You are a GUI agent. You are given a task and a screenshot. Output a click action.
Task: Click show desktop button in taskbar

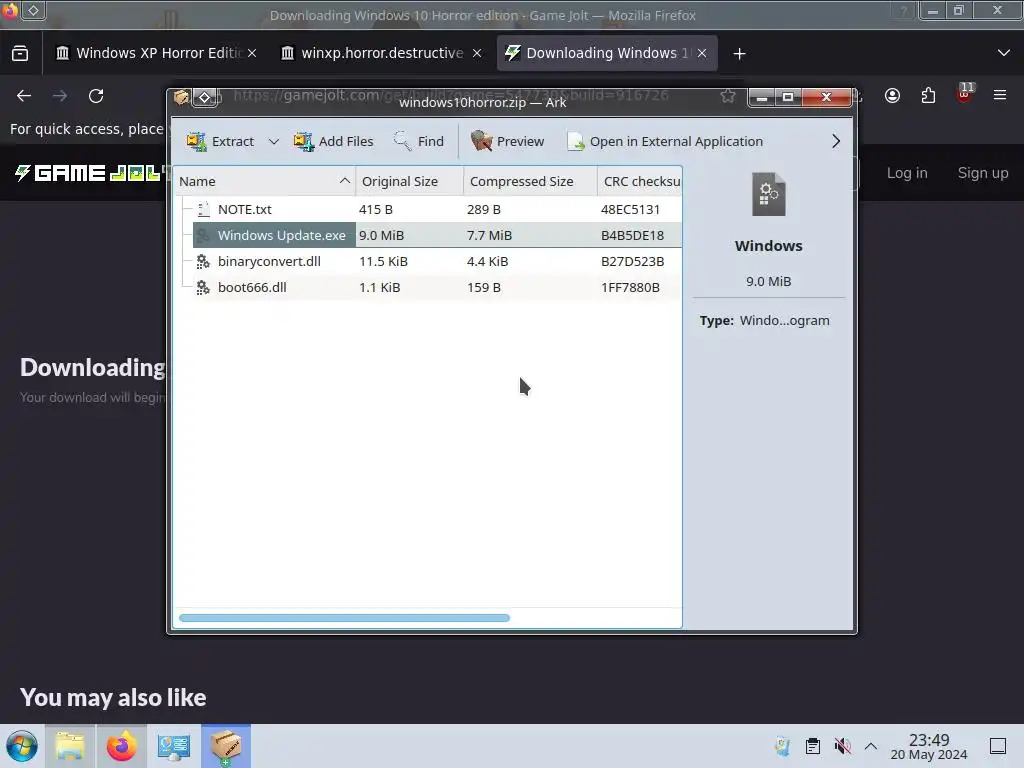(998, 746)
